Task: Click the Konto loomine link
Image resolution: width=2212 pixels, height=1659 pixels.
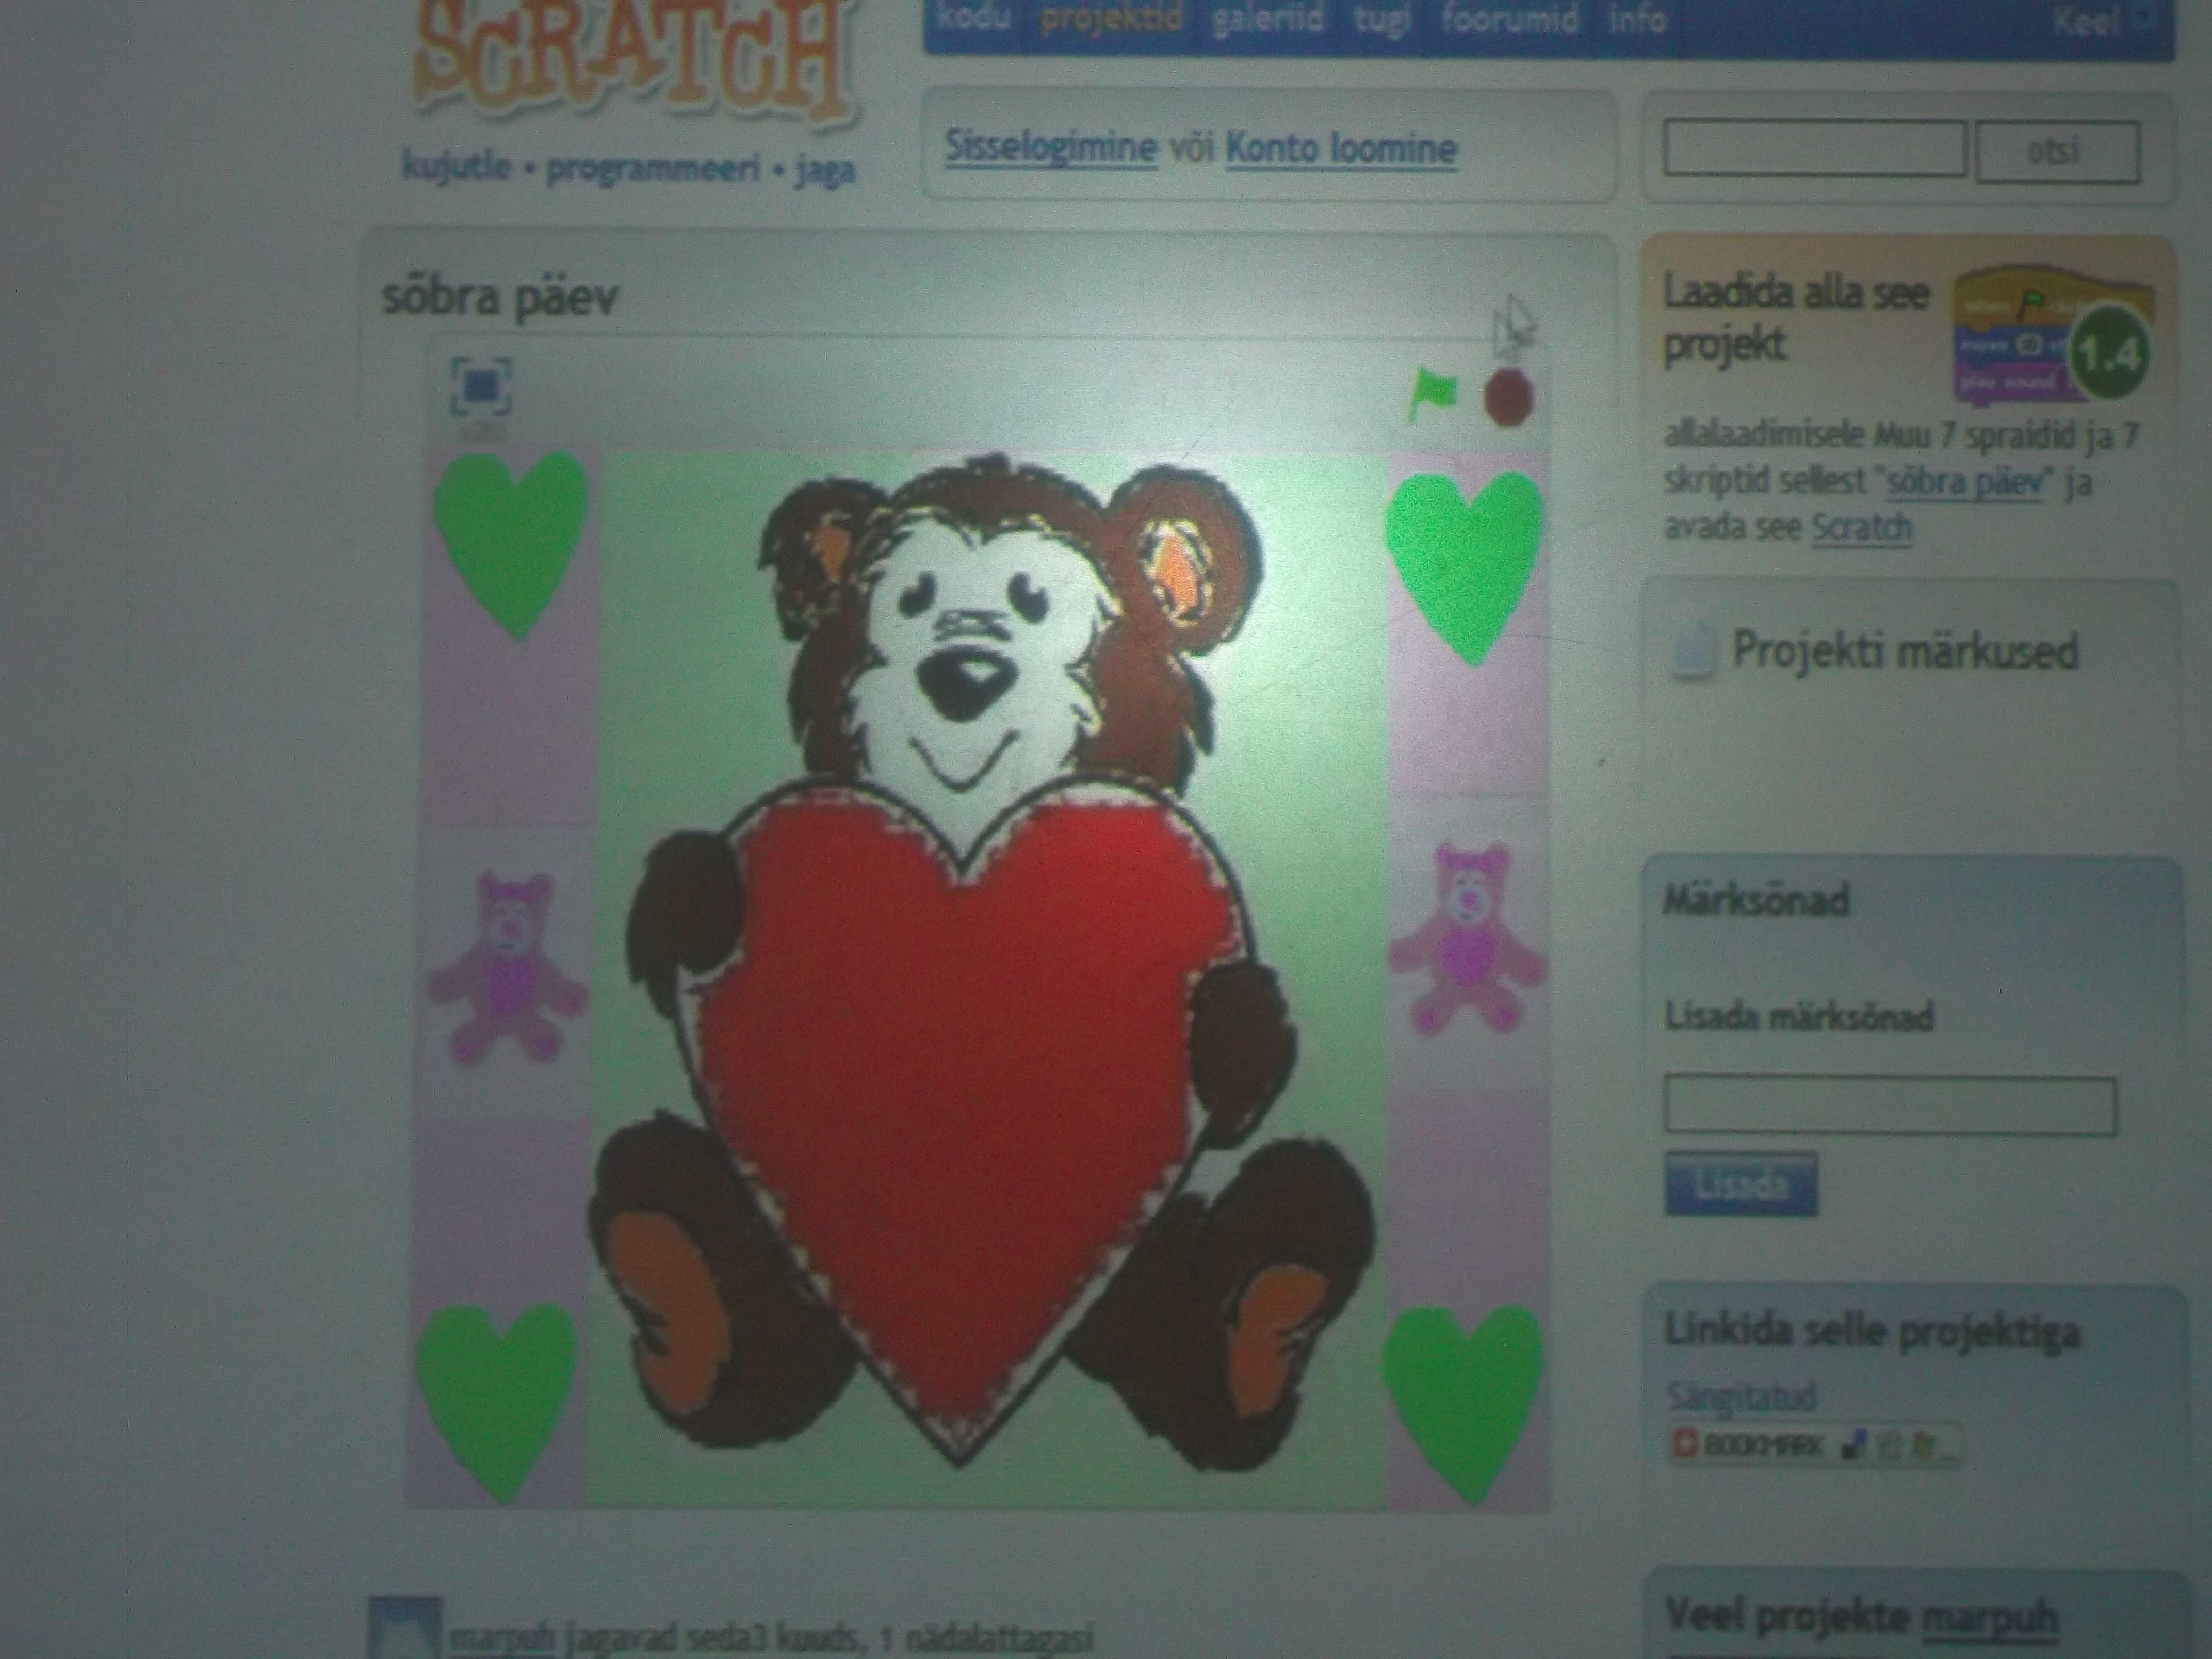Action: (x=1340, y=150)
